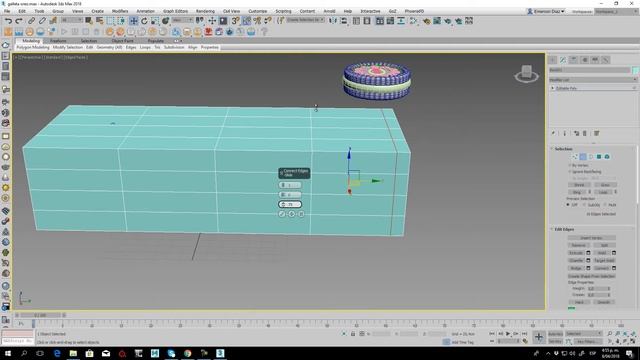Open the Motion panel icon
Image resolution: width=640 pixels, height=360 pixels.
click(584, 60)
